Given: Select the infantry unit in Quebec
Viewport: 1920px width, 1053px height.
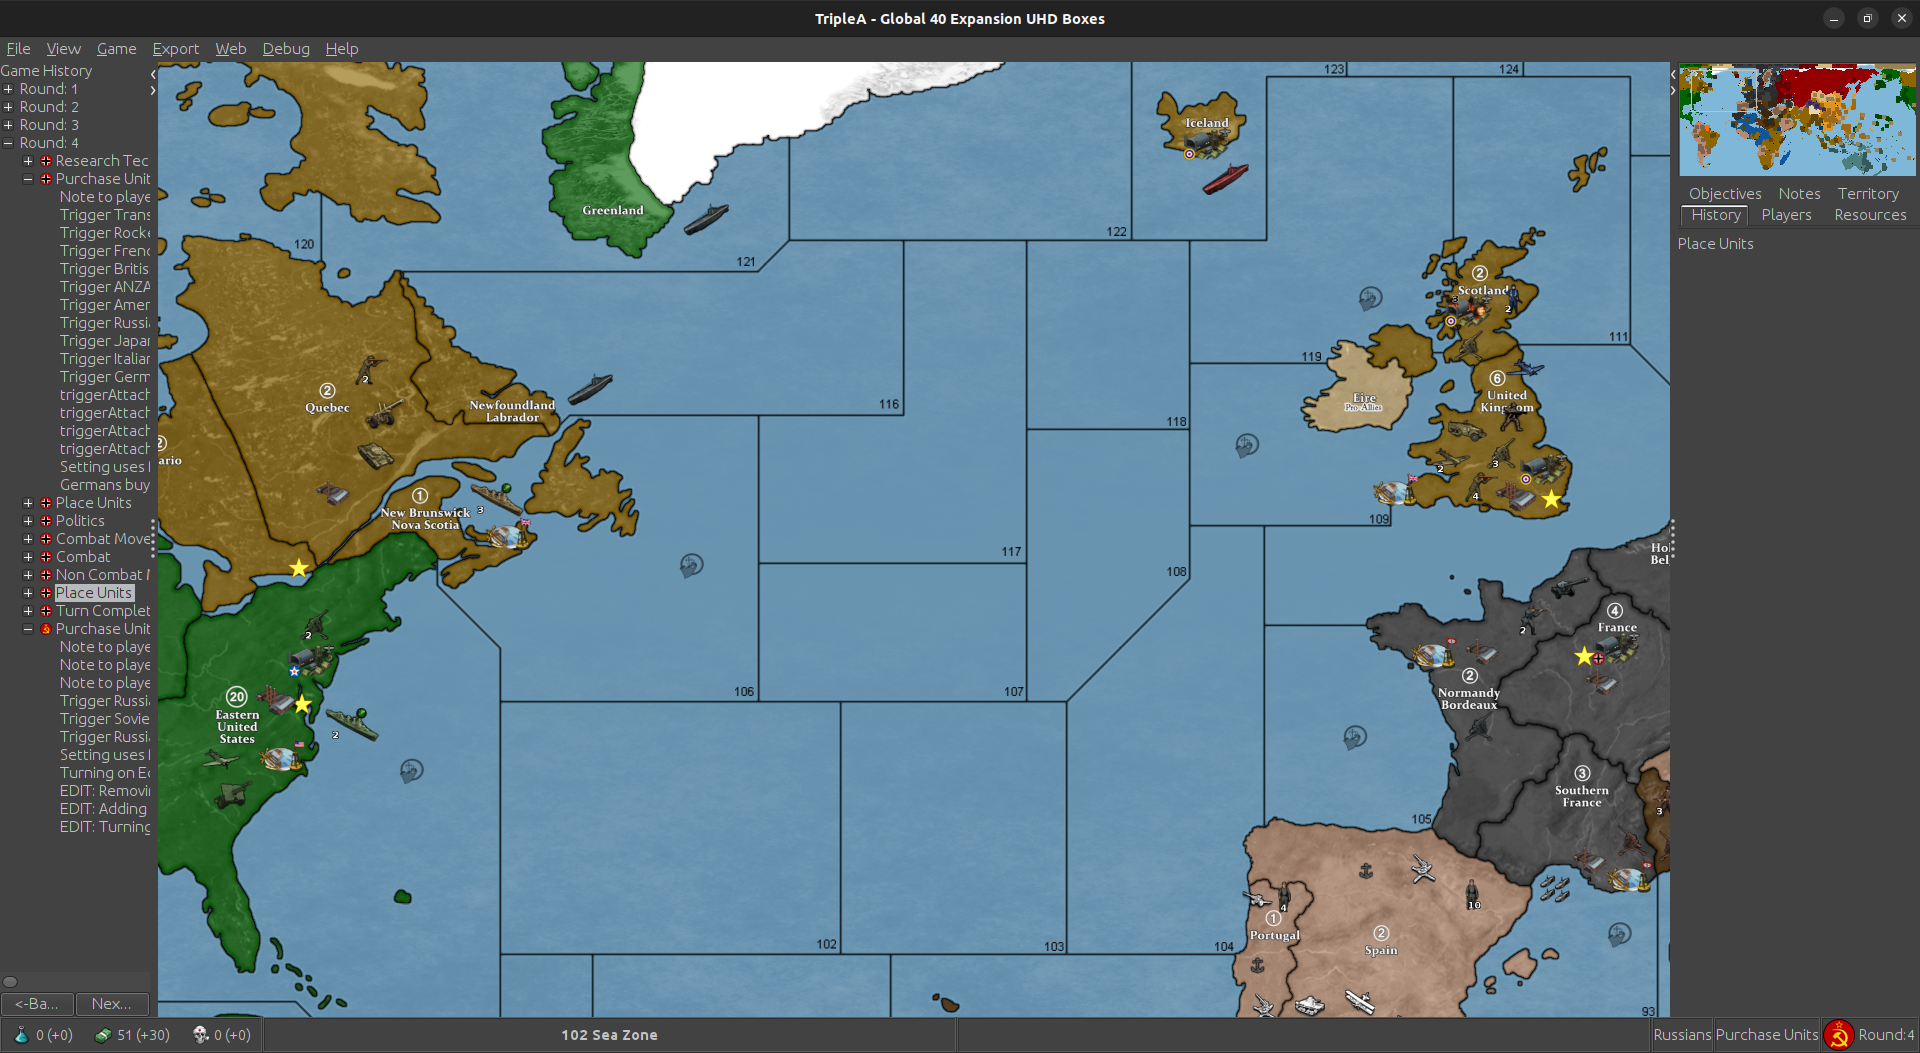Looking at the screenshot, I should click(370, 369).
